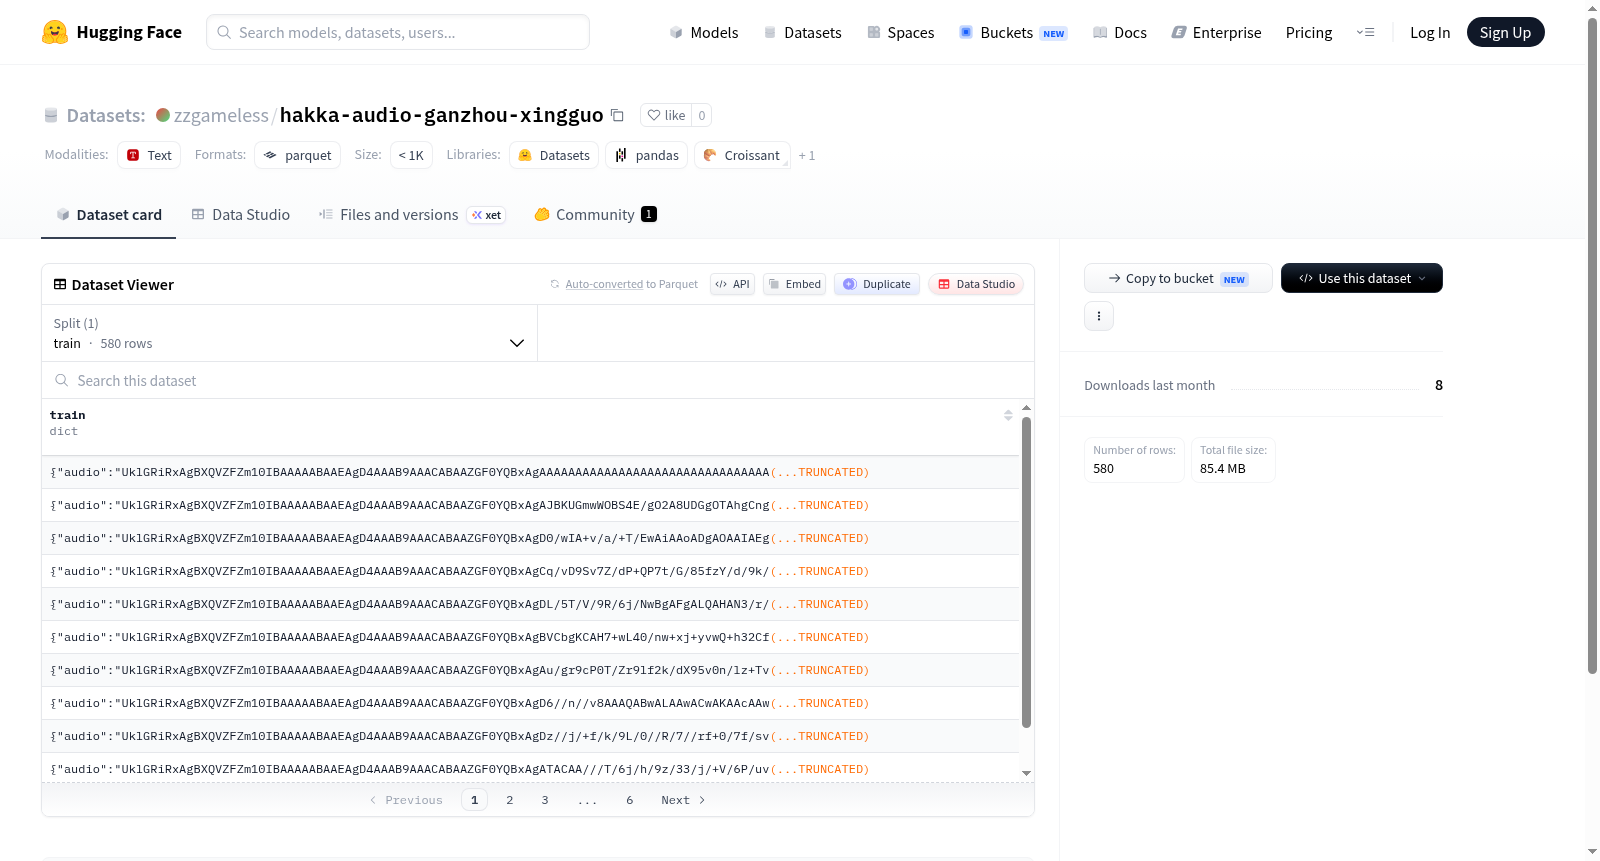This screenshot has height=861, width=1600.
Task: Click the table scroll down arrow
Action: 1026,772
